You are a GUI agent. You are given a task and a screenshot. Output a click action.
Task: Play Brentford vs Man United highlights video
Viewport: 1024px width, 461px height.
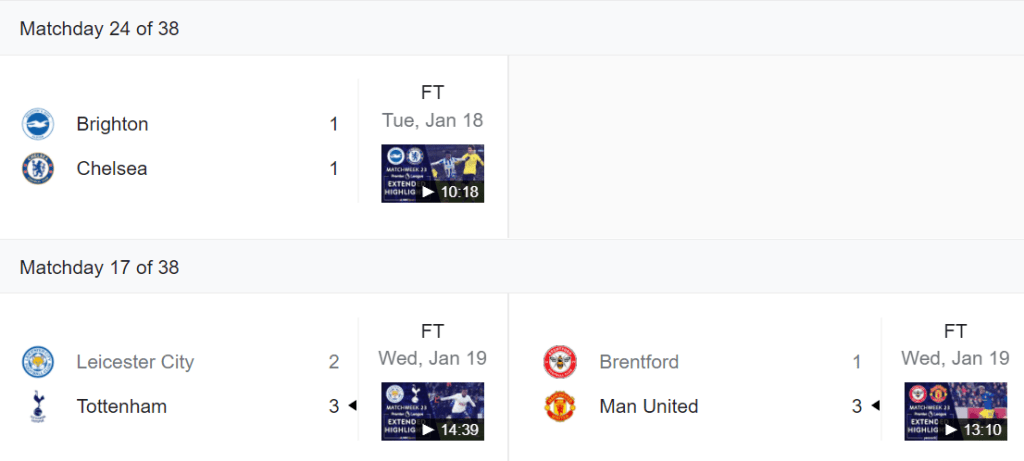click(955, 411)
